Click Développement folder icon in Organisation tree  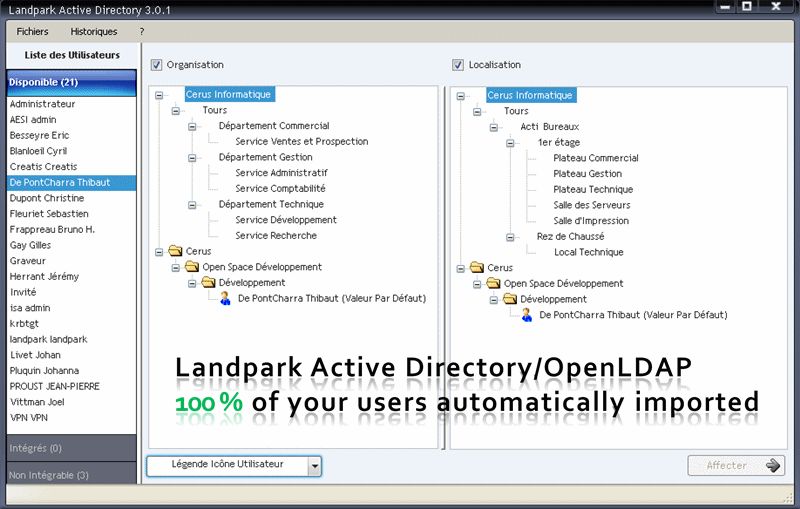208,282
